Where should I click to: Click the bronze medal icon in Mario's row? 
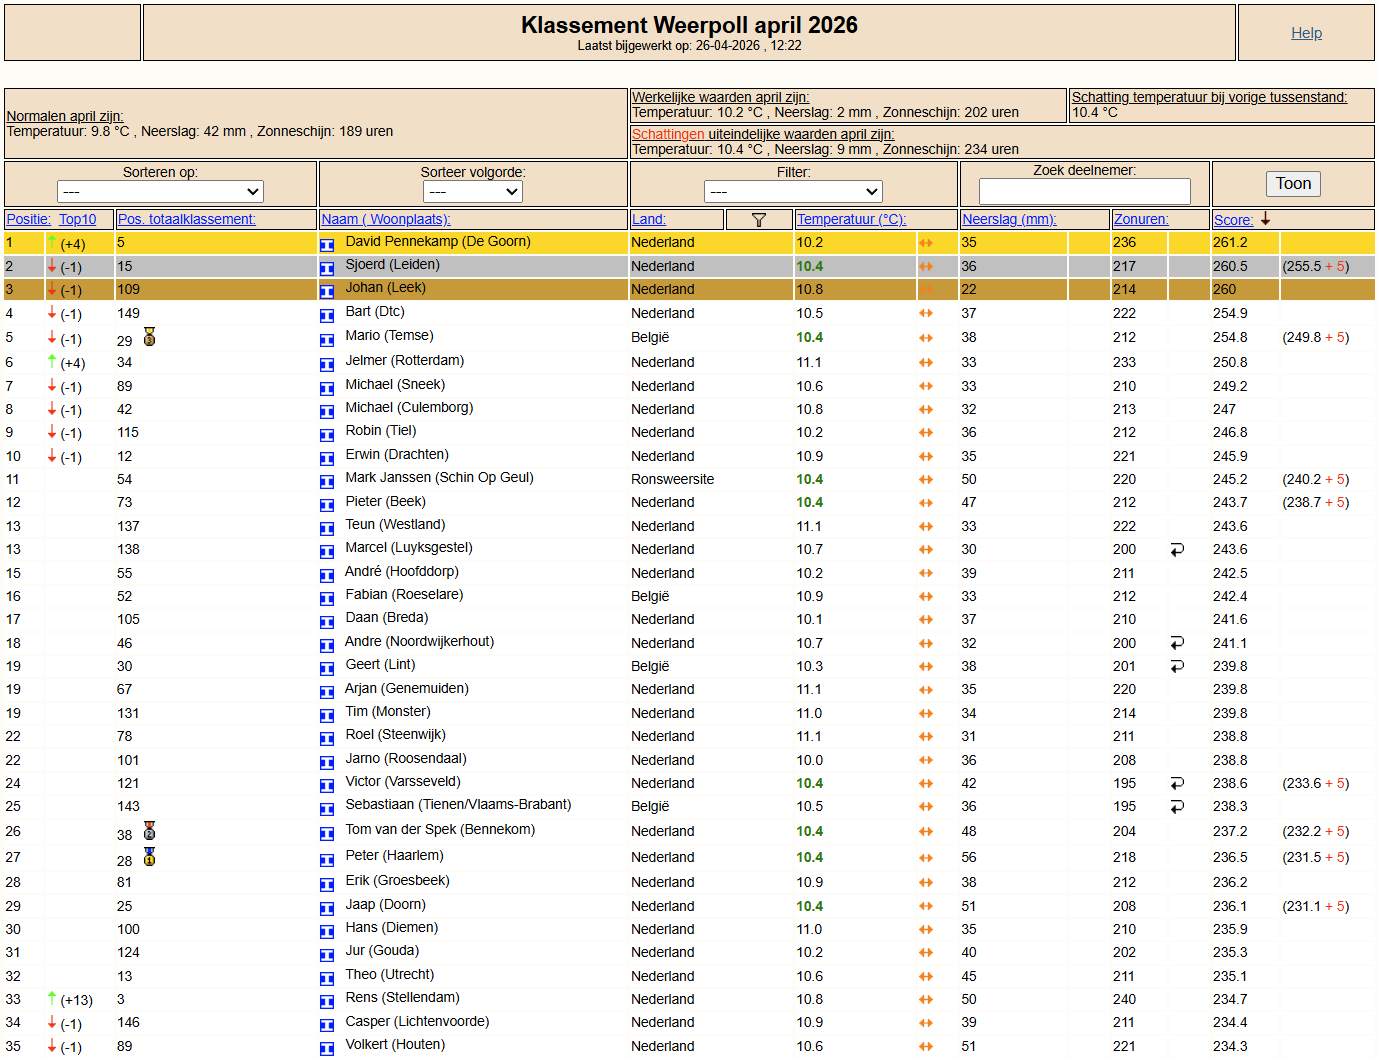[x=149, y=337]
